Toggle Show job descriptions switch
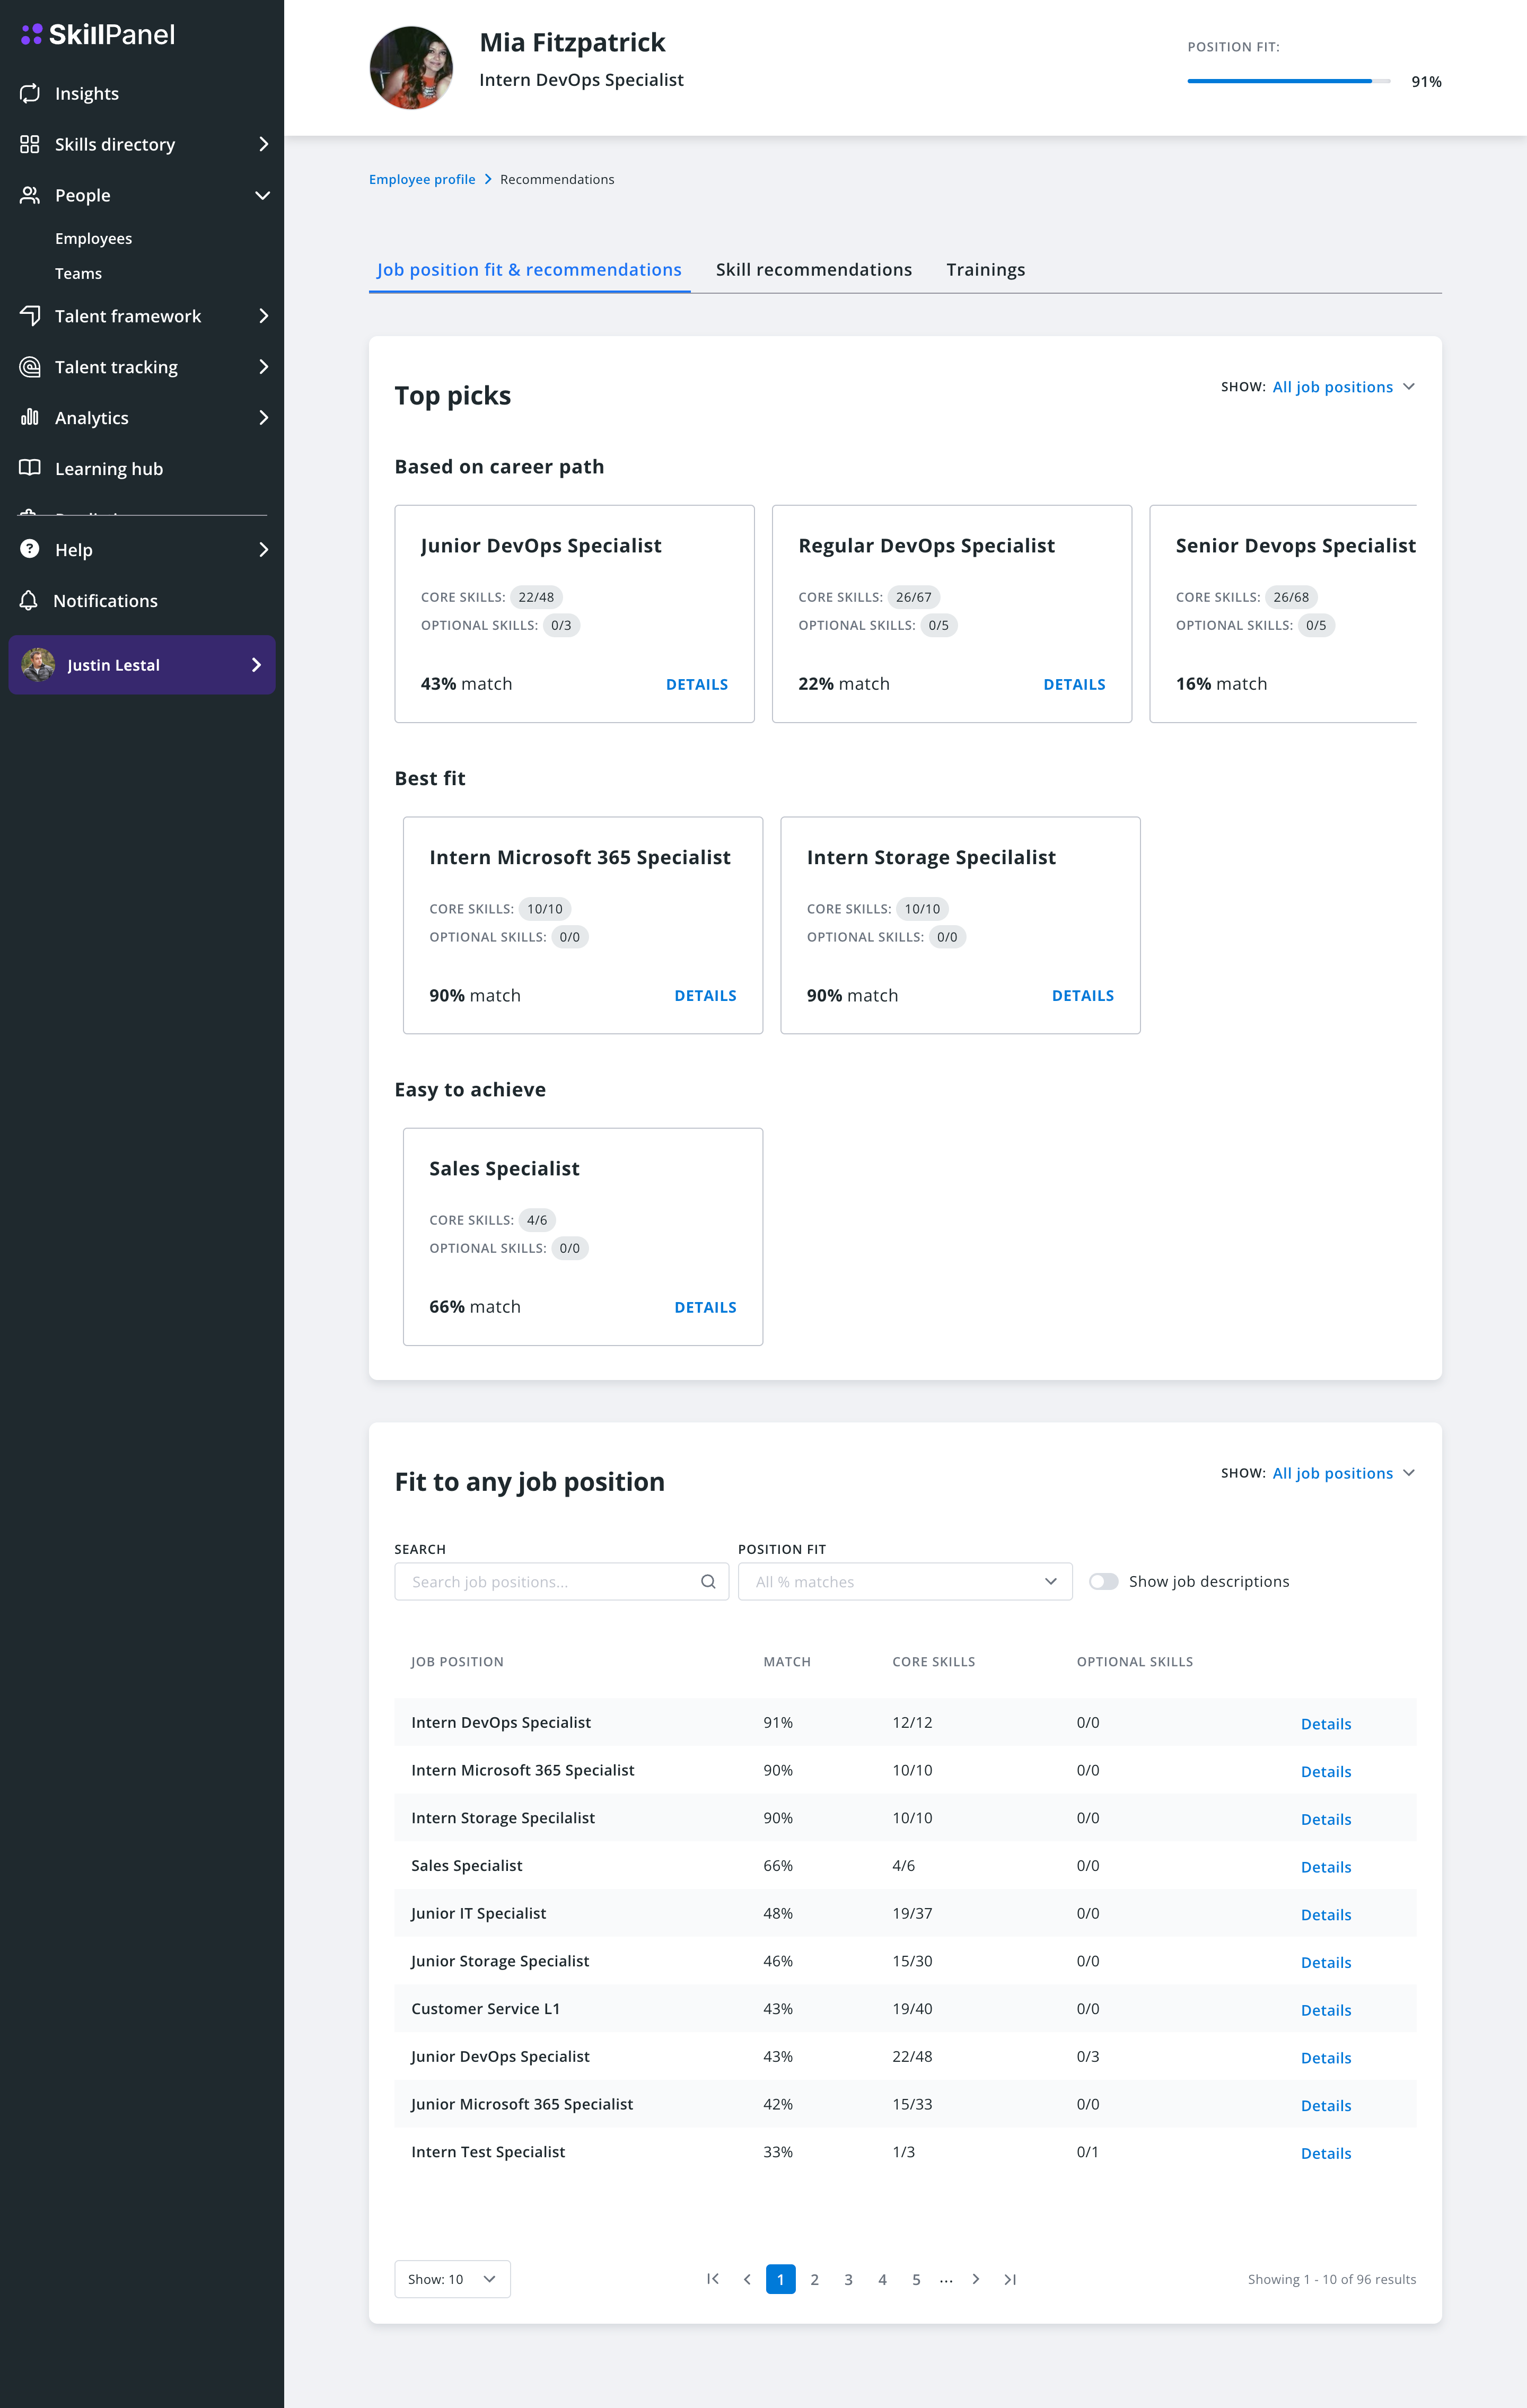The image size is (1527, 2408). 1103,1582
